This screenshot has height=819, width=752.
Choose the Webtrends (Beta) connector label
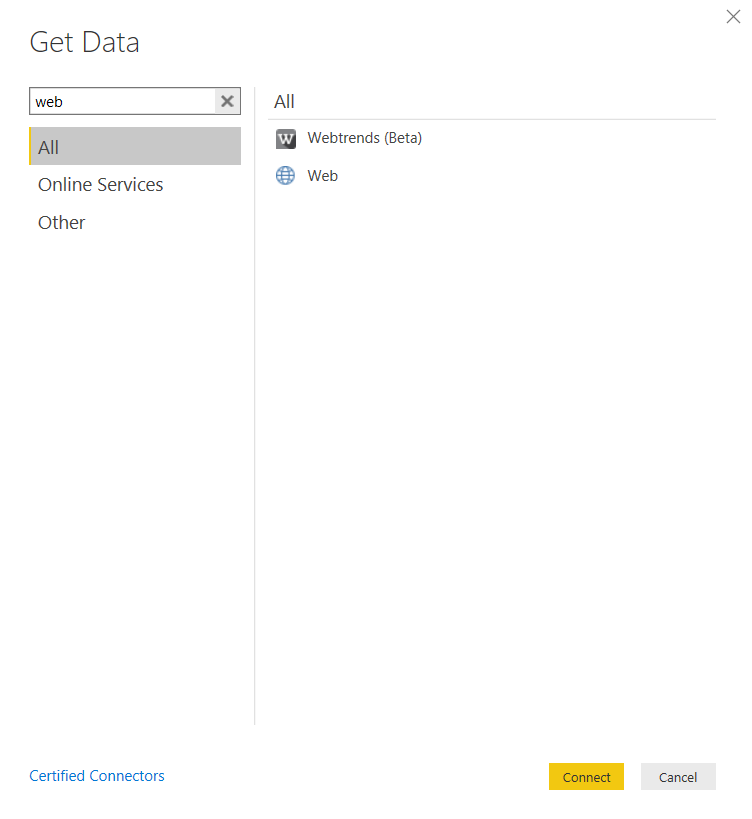coord(364,138)
